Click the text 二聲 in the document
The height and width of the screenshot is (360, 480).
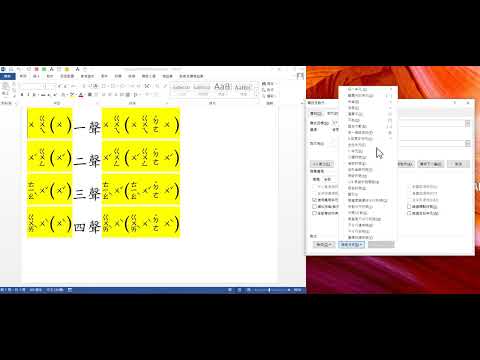[87, 161]
